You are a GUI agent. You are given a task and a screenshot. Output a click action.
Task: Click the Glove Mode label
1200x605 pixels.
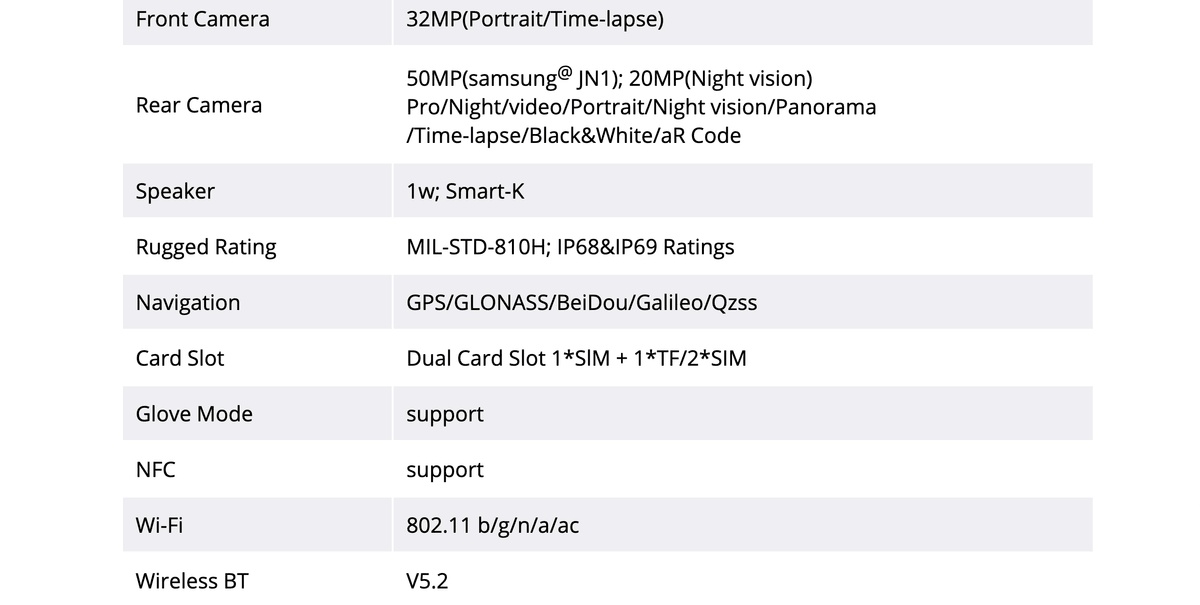194,414
